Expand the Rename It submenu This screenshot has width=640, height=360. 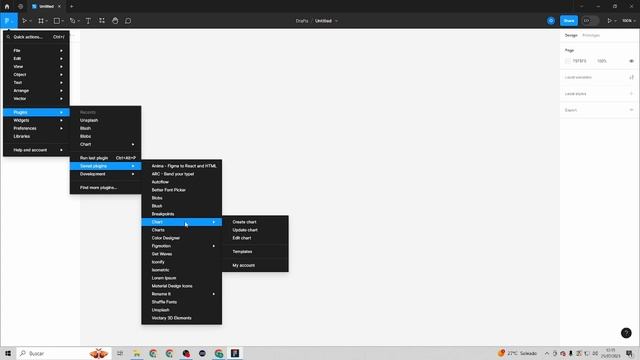click(182, 294)
